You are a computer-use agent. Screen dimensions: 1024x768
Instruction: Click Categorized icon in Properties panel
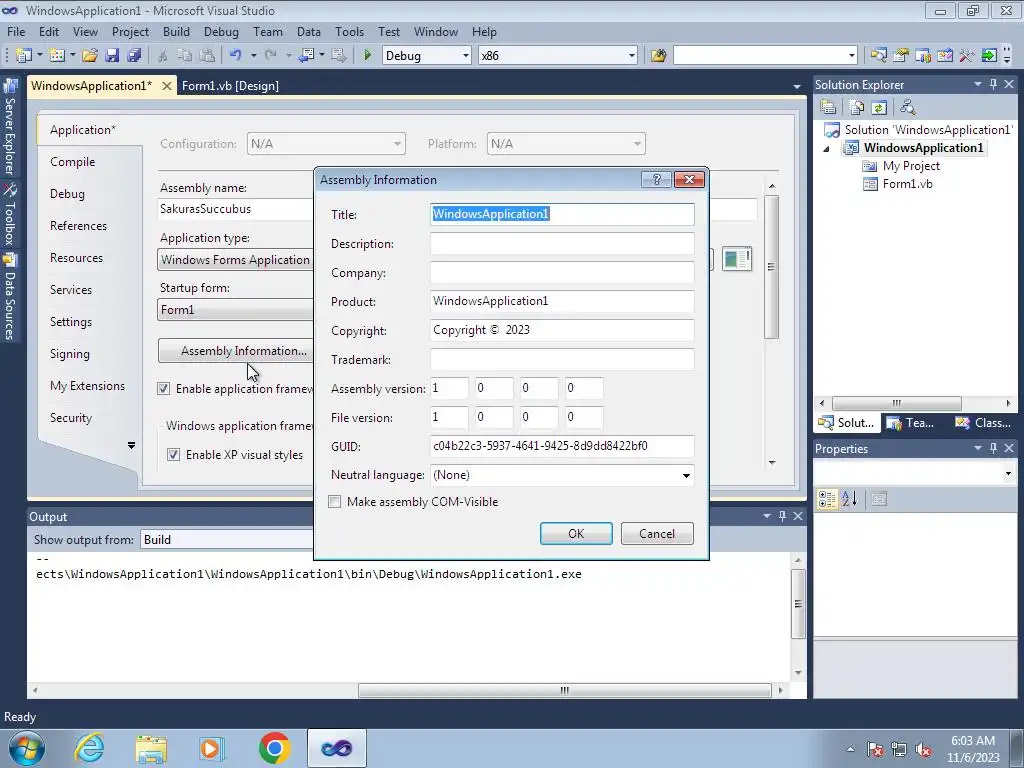[x=827, y=500]
